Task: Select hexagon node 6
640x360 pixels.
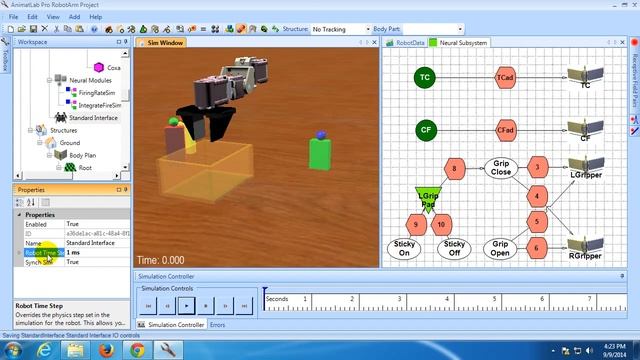Action: (536, 248)
